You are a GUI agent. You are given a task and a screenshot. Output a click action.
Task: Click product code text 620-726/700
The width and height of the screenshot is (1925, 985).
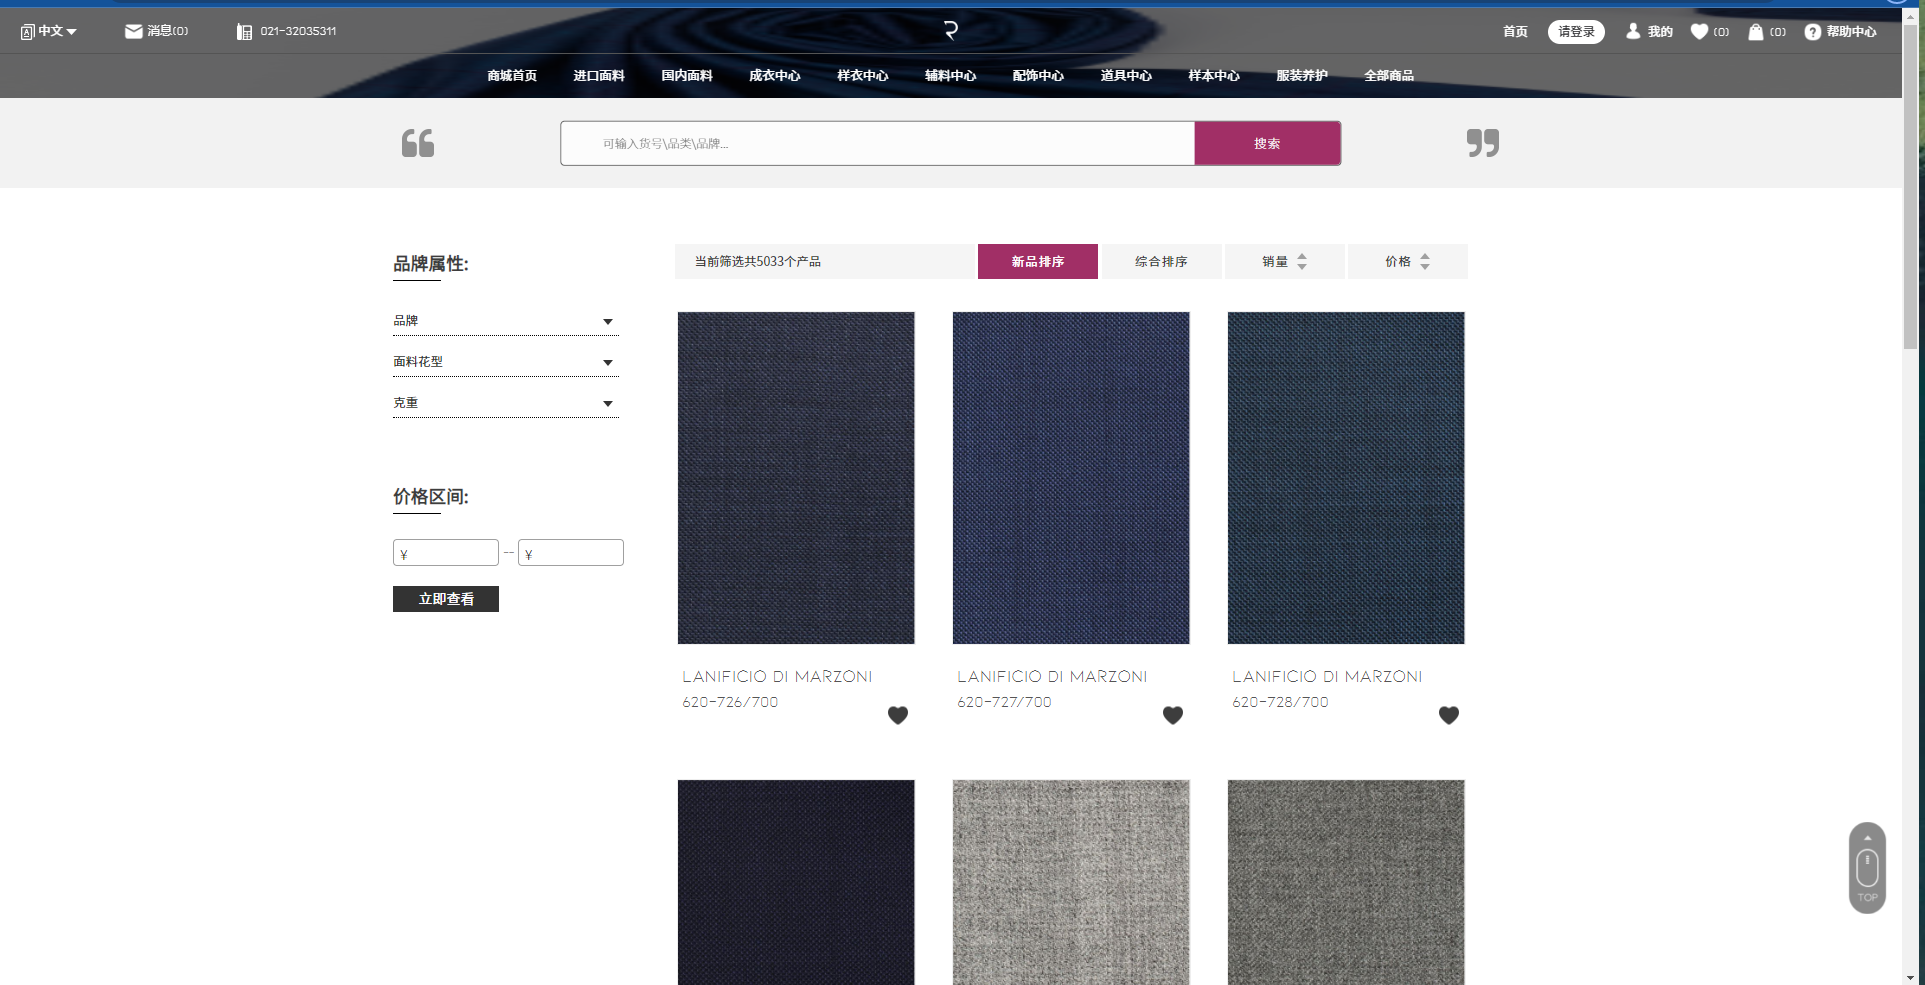coord(730,702)
